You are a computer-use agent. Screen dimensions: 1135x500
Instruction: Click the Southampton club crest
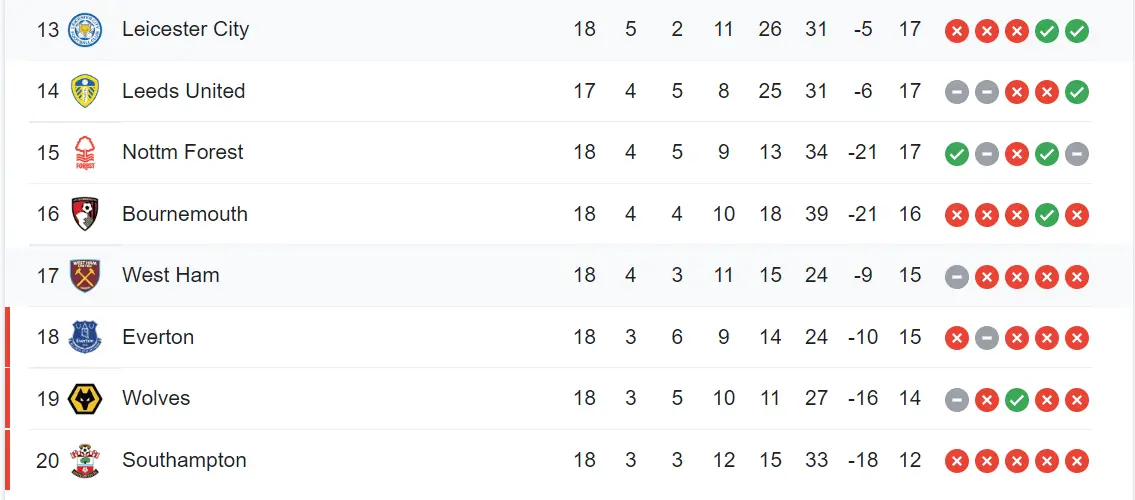(85, 461)
